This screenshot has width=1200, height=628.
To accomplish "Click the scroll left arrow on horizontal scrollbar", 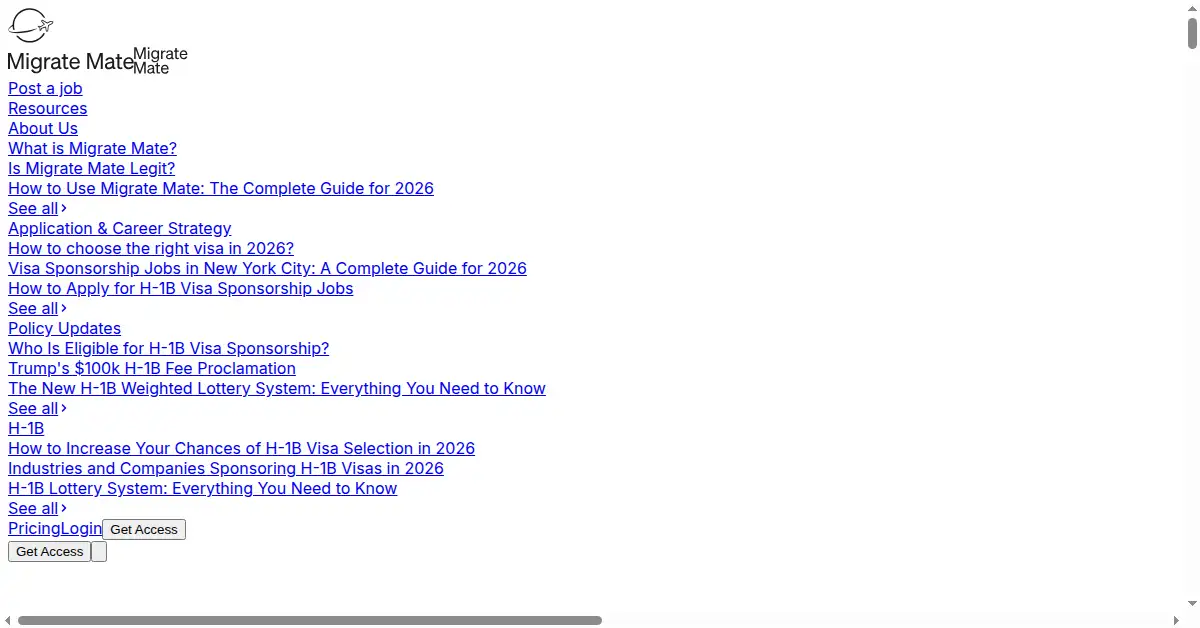I will tap(8, 620).
